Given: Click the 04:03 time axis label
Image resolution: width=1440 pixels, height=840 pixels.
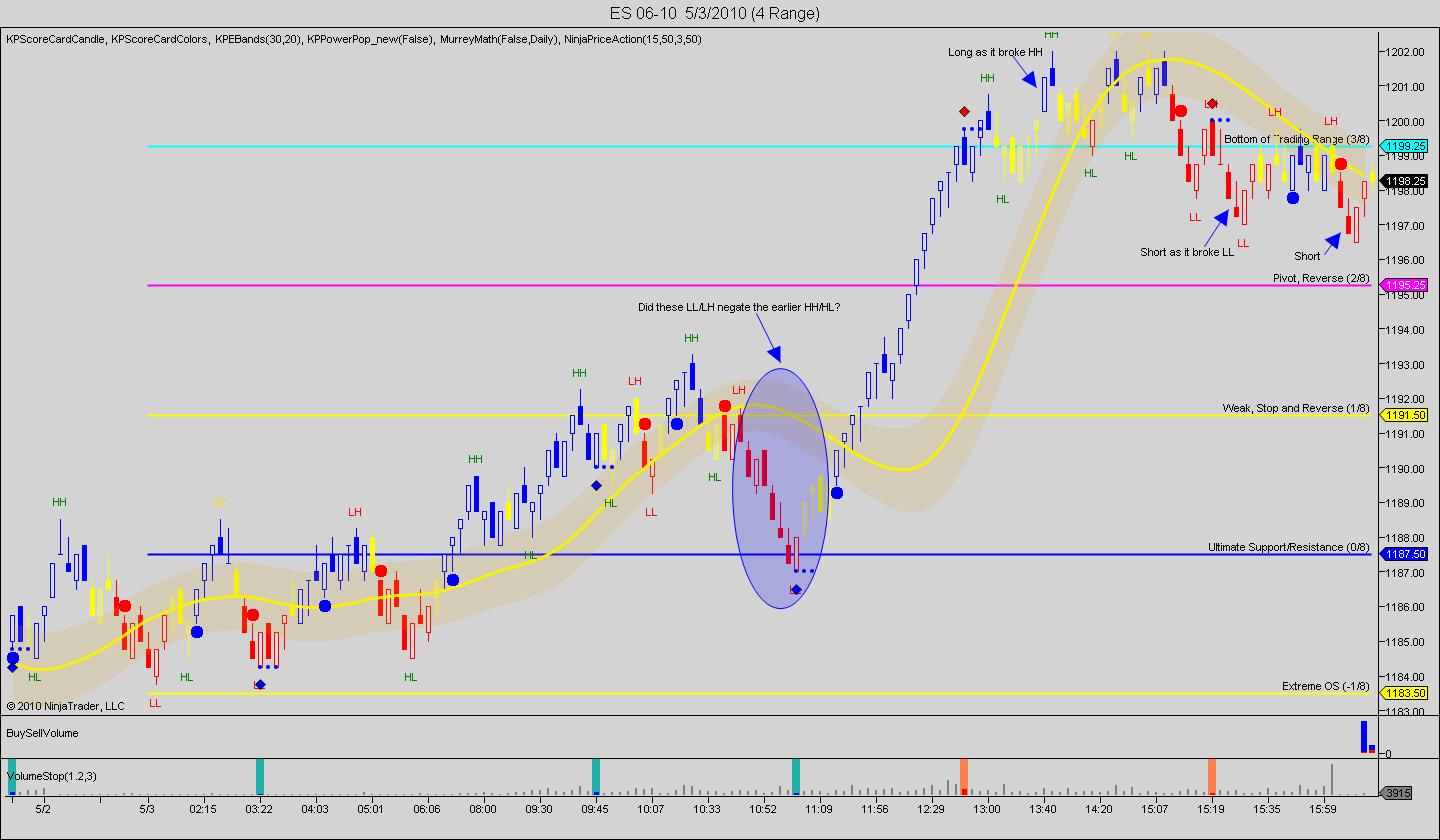Looking at the screenshot, I should 315,808.
